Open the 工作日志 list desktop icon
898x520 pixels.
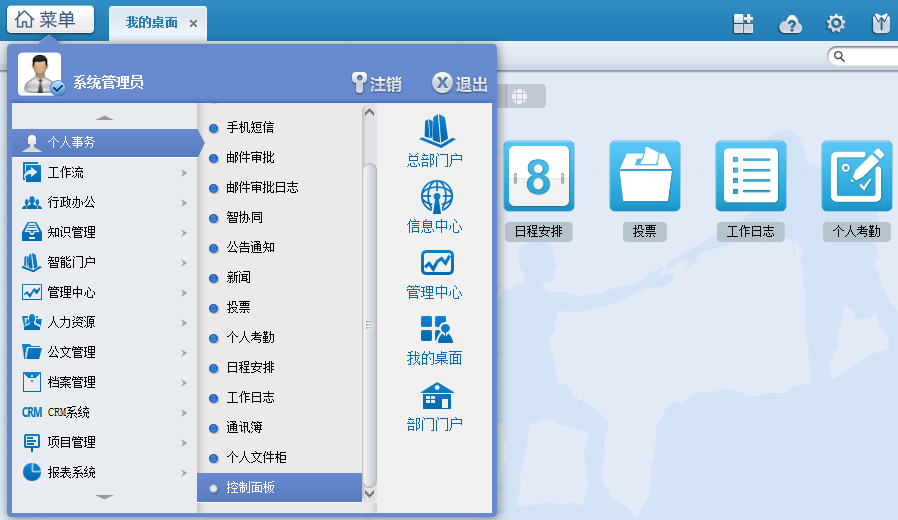[x=750, y=176]
